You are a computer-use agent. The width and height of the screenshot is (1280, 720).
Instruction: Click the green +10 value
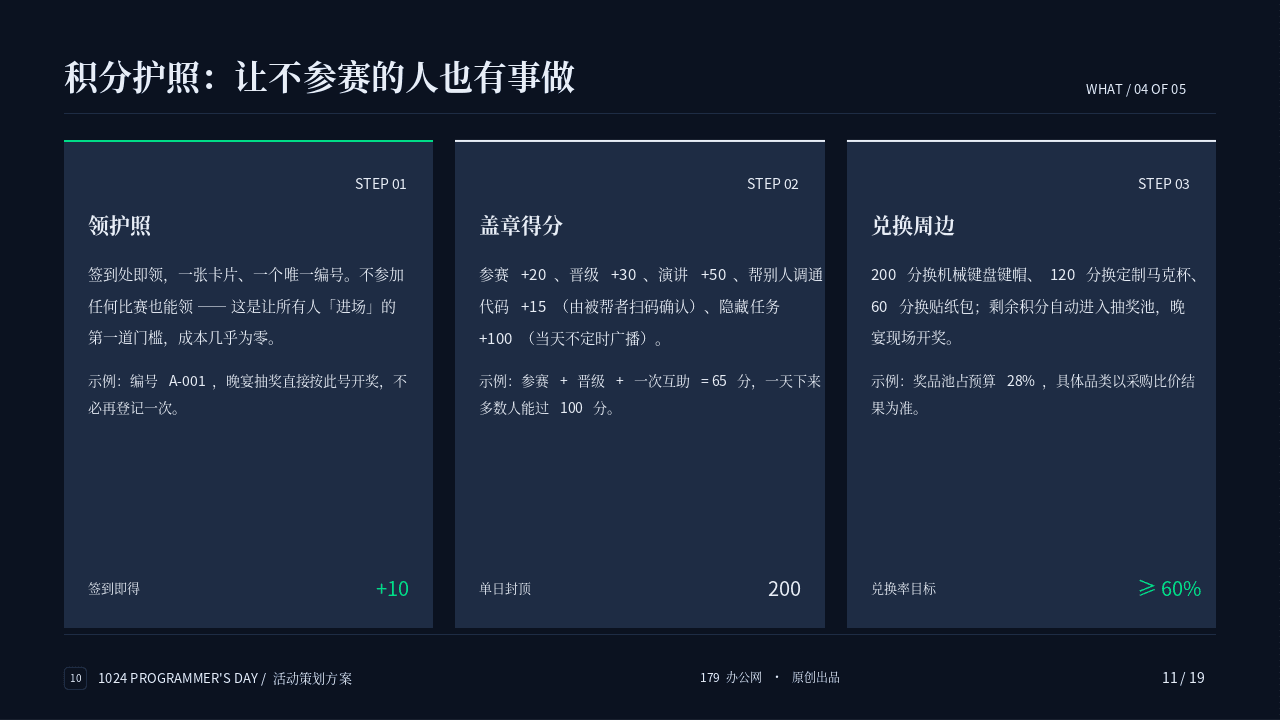392,589
